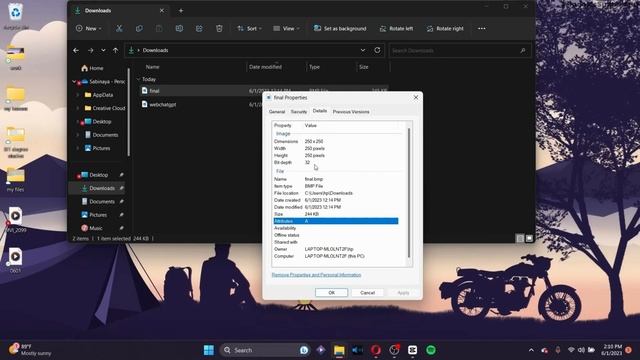The height and width of the screenshot is (360, 640).
Task: Switch to details view layout icon
Action: (520, 238)
